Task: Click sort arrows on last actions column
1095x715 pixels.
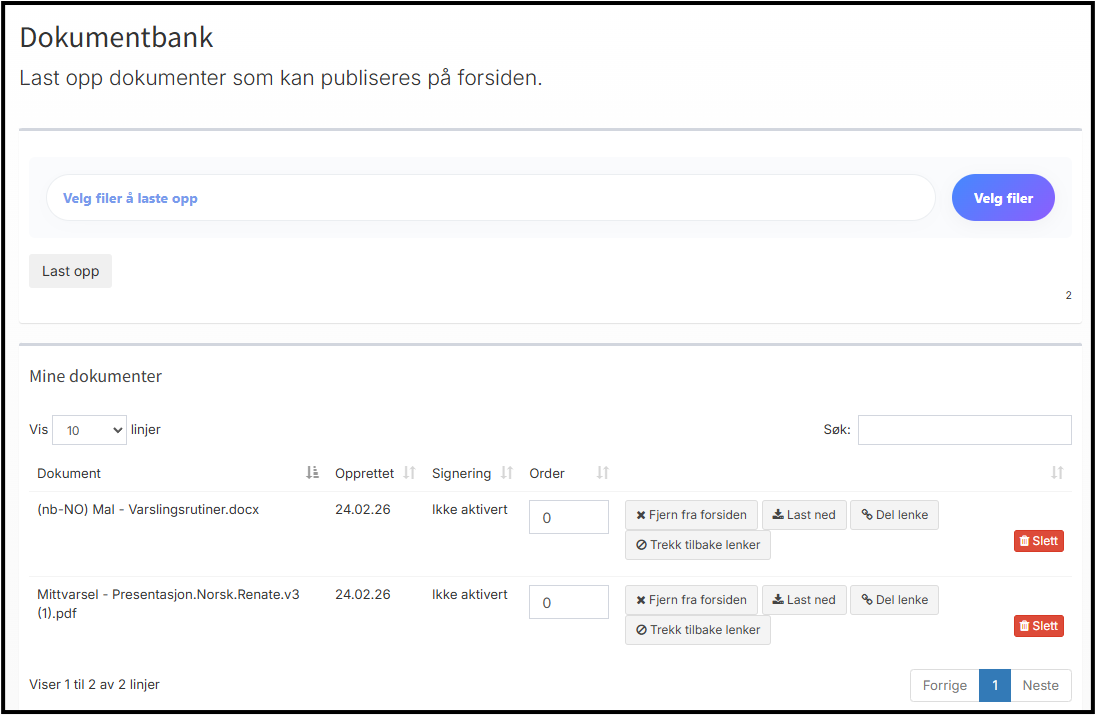Action: [1057, 473]
